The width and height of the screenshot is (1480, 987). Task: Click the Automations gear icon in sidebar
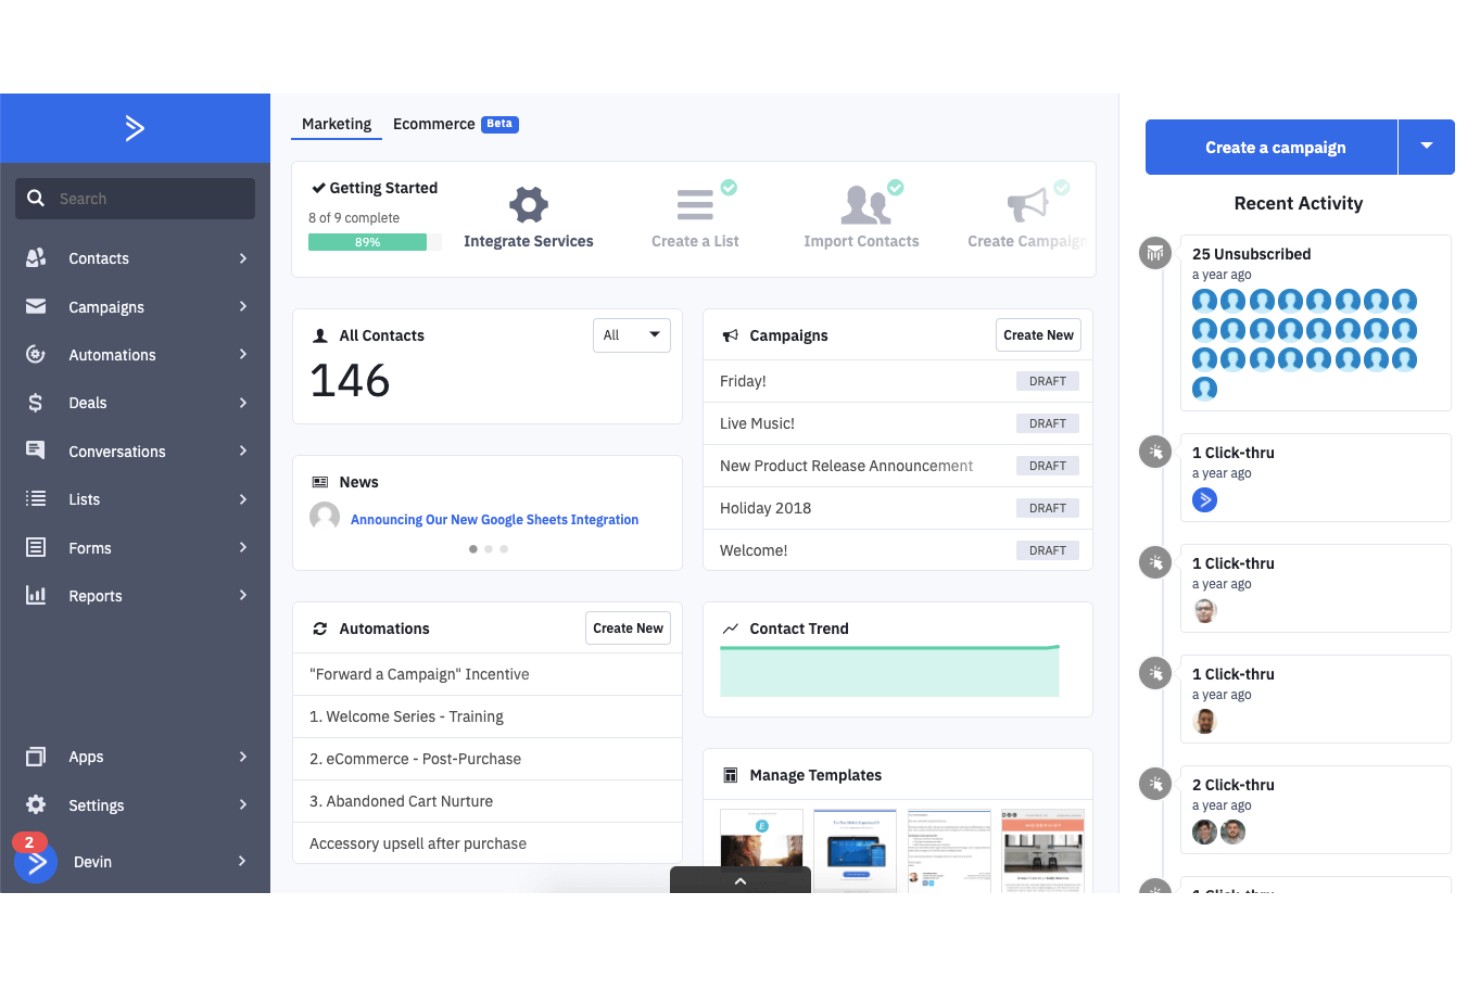pyautogui.click(x=35, y=354)
